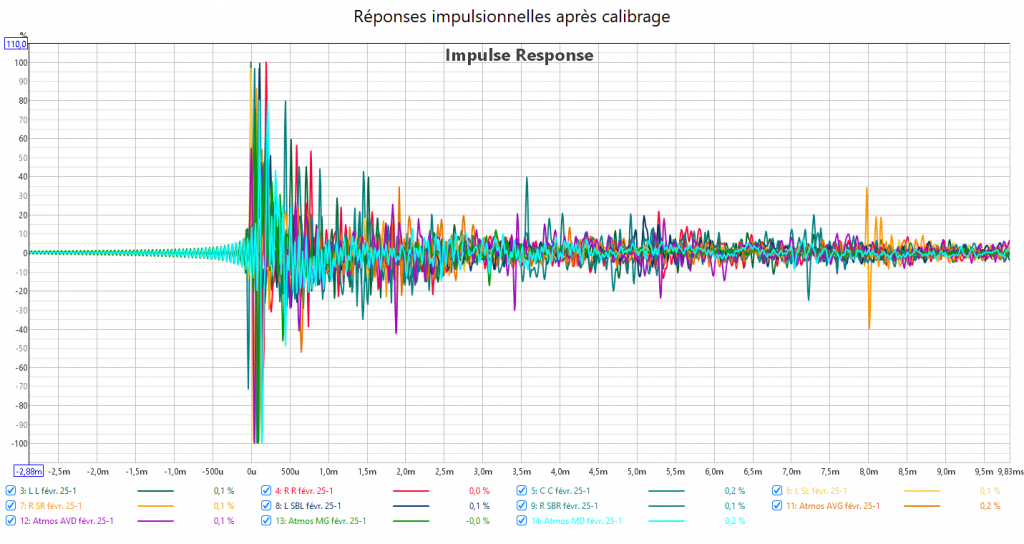The height and width of the screenshot is (544, 1024).
Task: Uncheck the 3: L L trace checkbox
Action: pyautogui.click(x=11, y=491)
